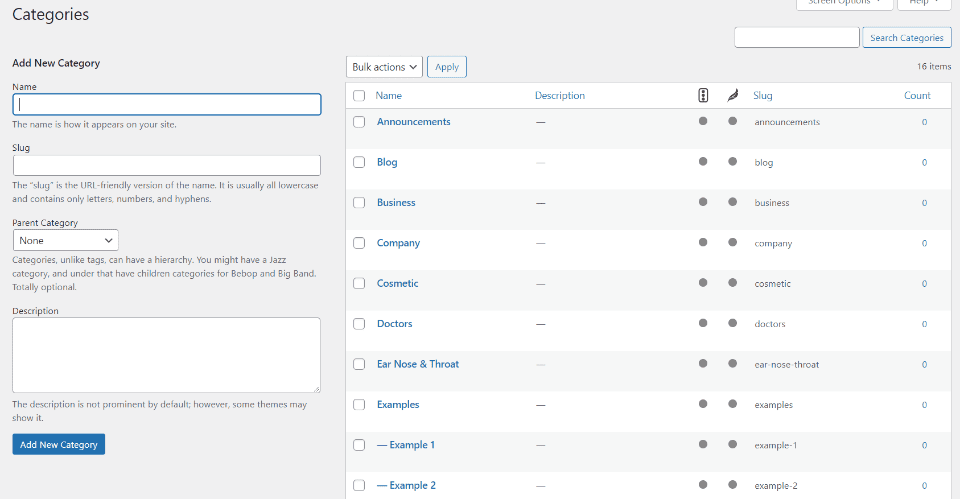Open the Ear Nose & Throat category link
This screenshot has height=499, width=960.
pos(418,364)
